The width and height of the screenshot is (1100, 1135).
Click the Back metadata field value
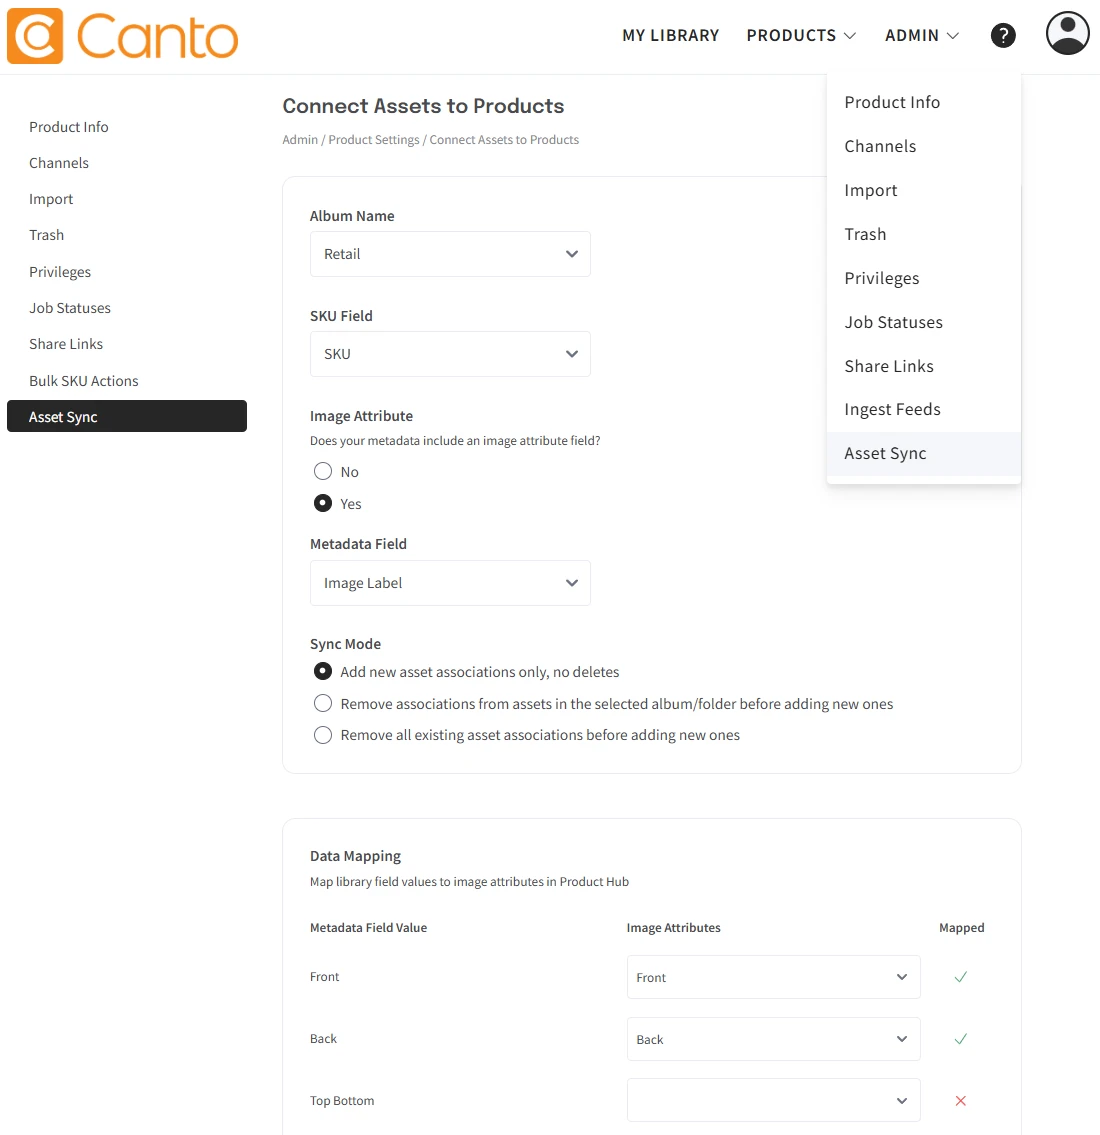click(323, 1039)
